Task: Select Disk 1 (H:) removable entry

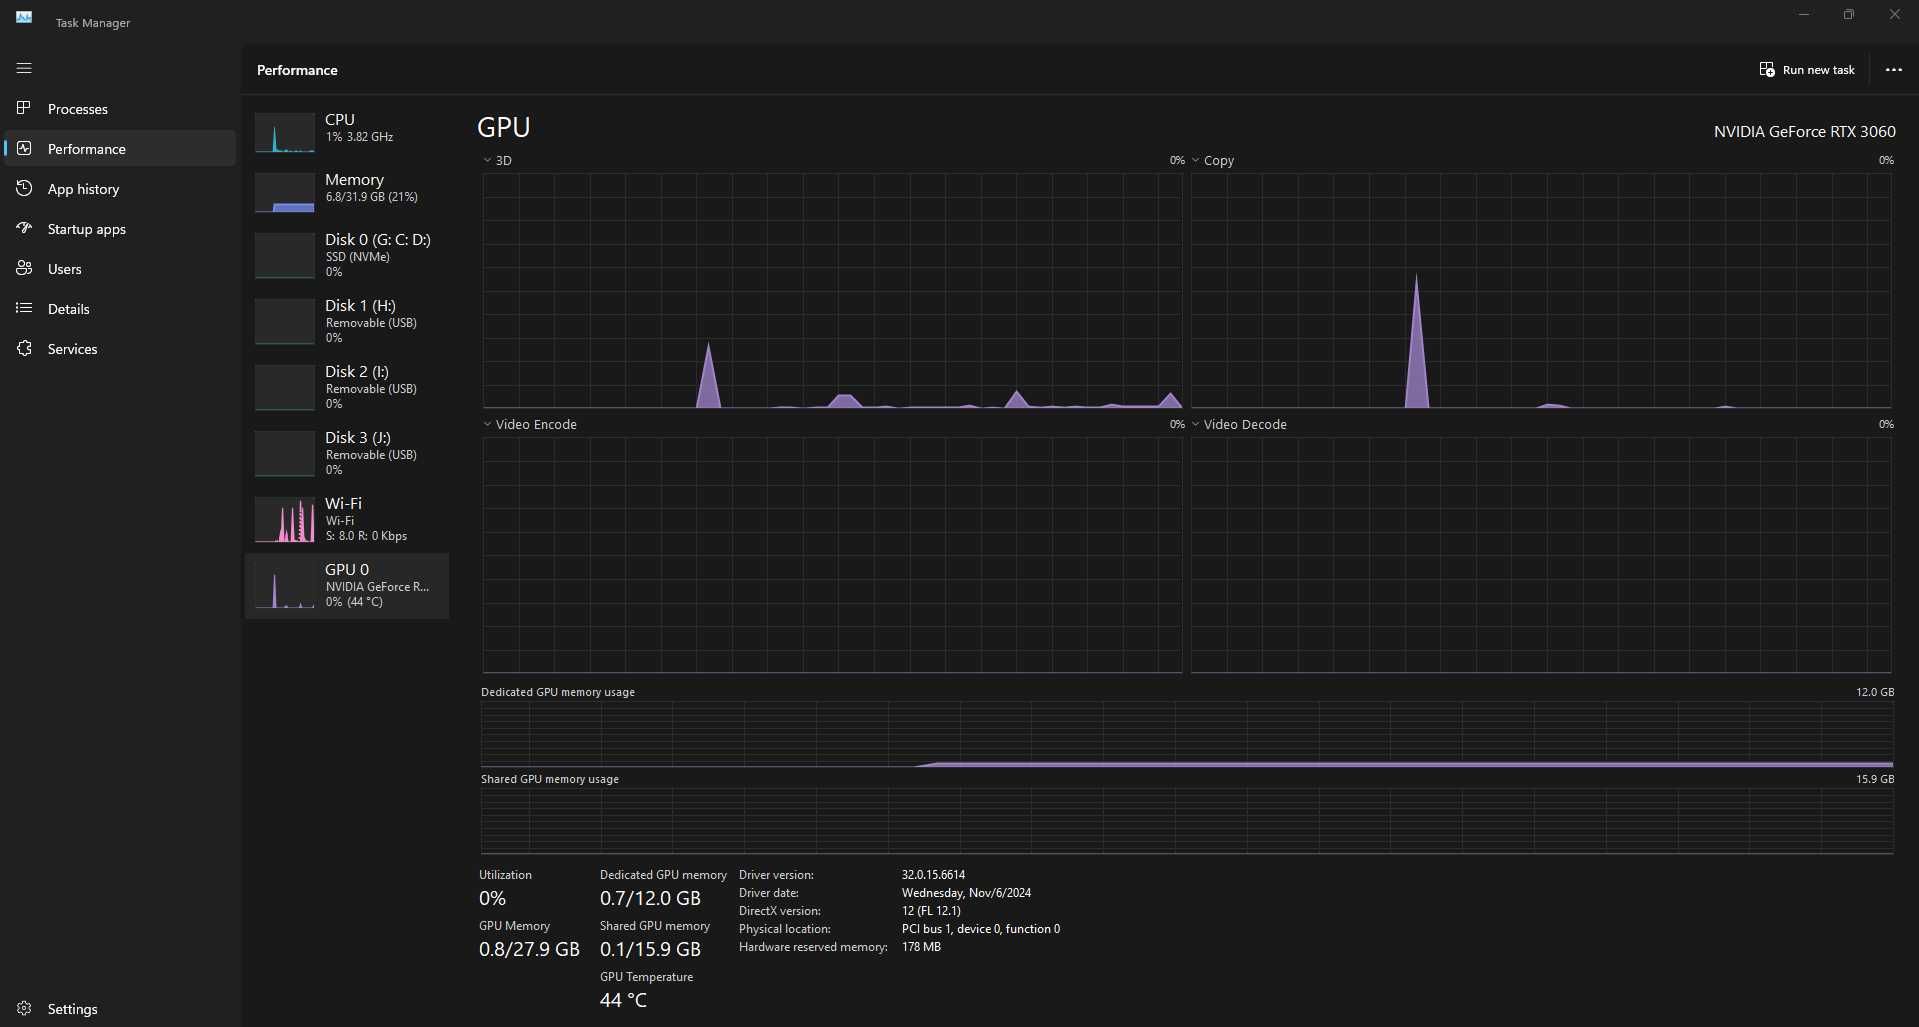Action: pyautogui.click(x=347, y=321)
